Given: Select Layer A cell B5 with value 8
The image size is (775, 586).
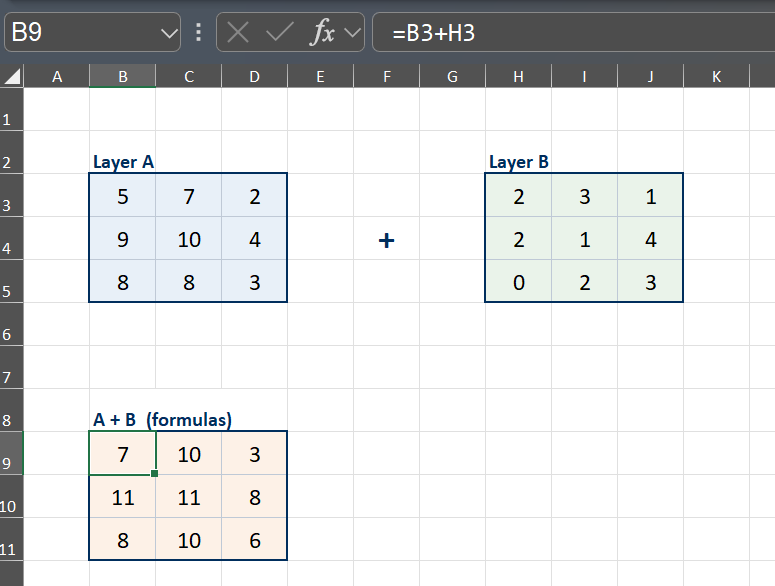Looking at the screenshot, I should point(123,281).
